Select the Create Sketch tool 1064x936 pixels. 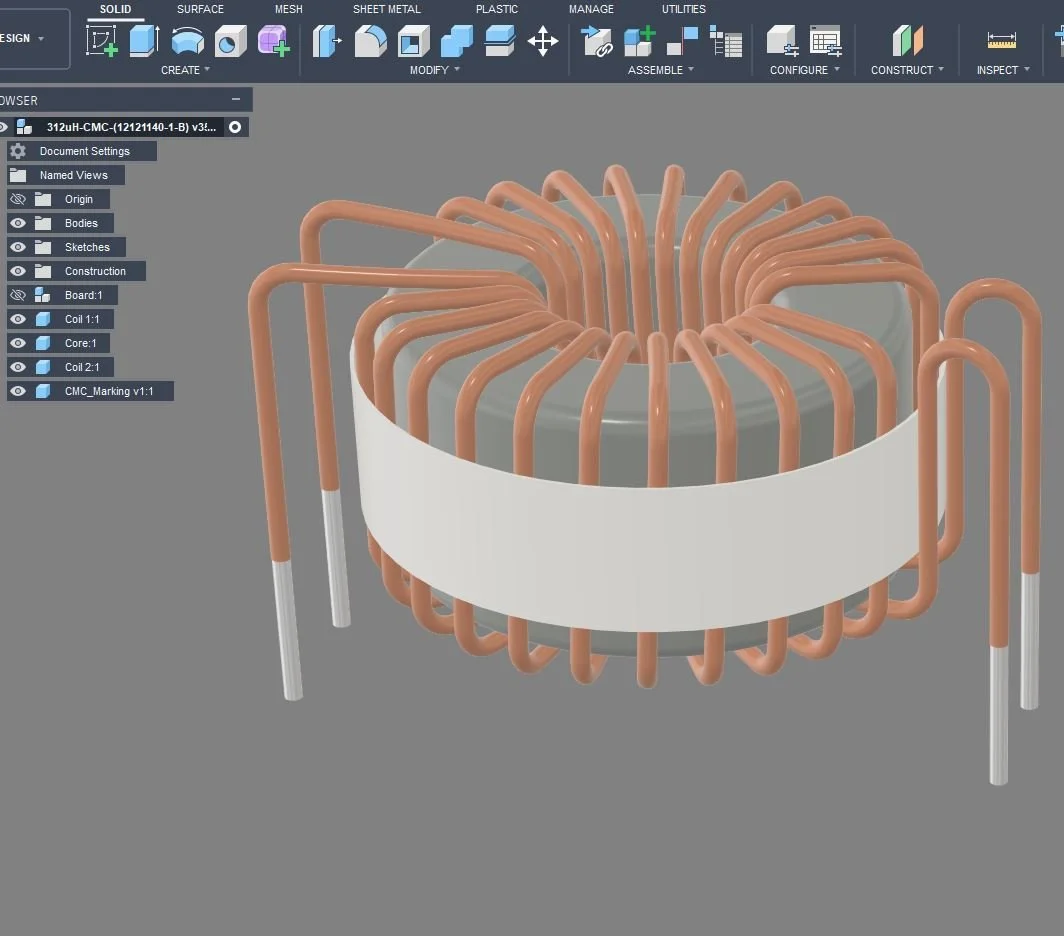[x=101, y=42]
